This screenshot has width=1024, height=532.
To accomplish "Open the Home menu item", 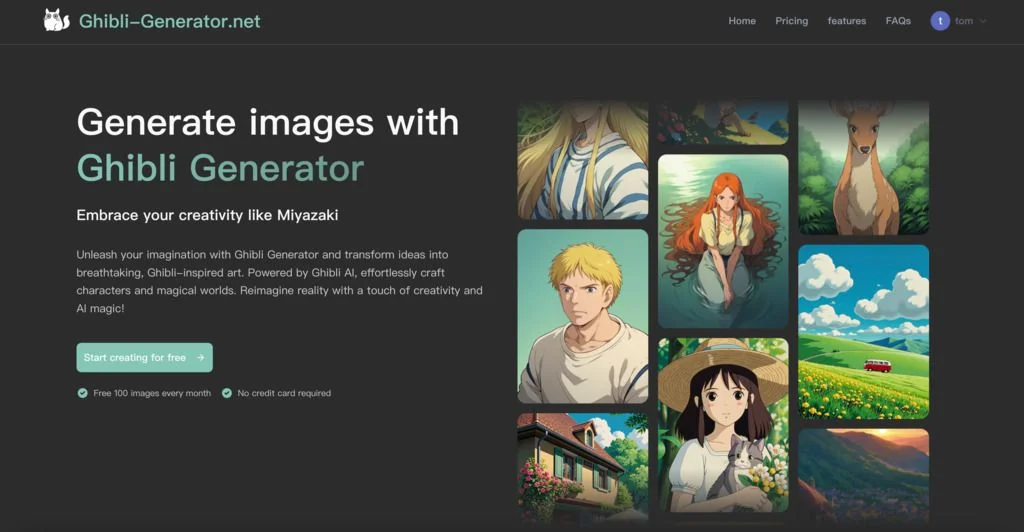I will [742, 21].
